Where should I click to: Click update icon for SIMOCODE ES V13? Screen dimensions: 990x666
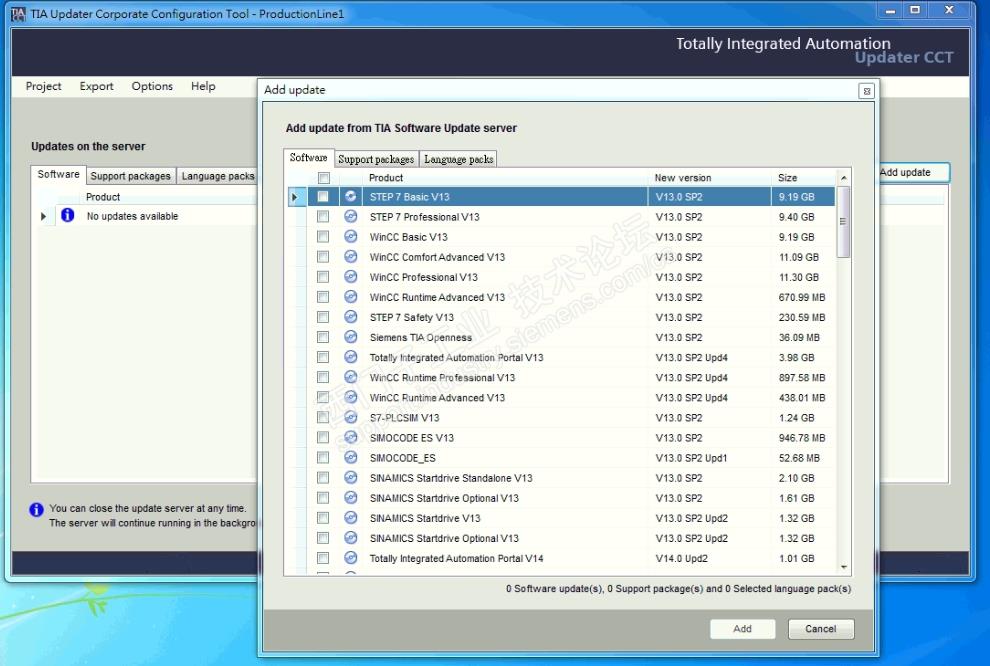coord(350,437)
